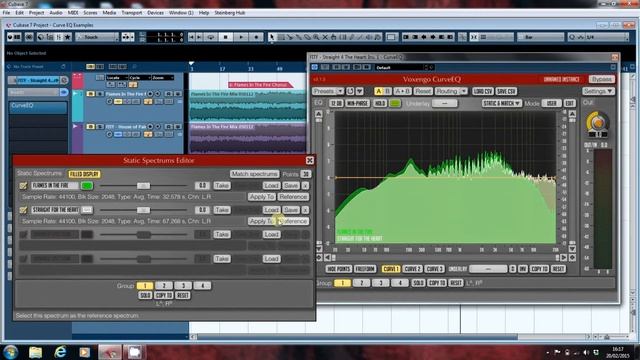Viewport: 640px width, 360px height.
Task: Select the Object Selection arrow tool
Action: [272, 37]
